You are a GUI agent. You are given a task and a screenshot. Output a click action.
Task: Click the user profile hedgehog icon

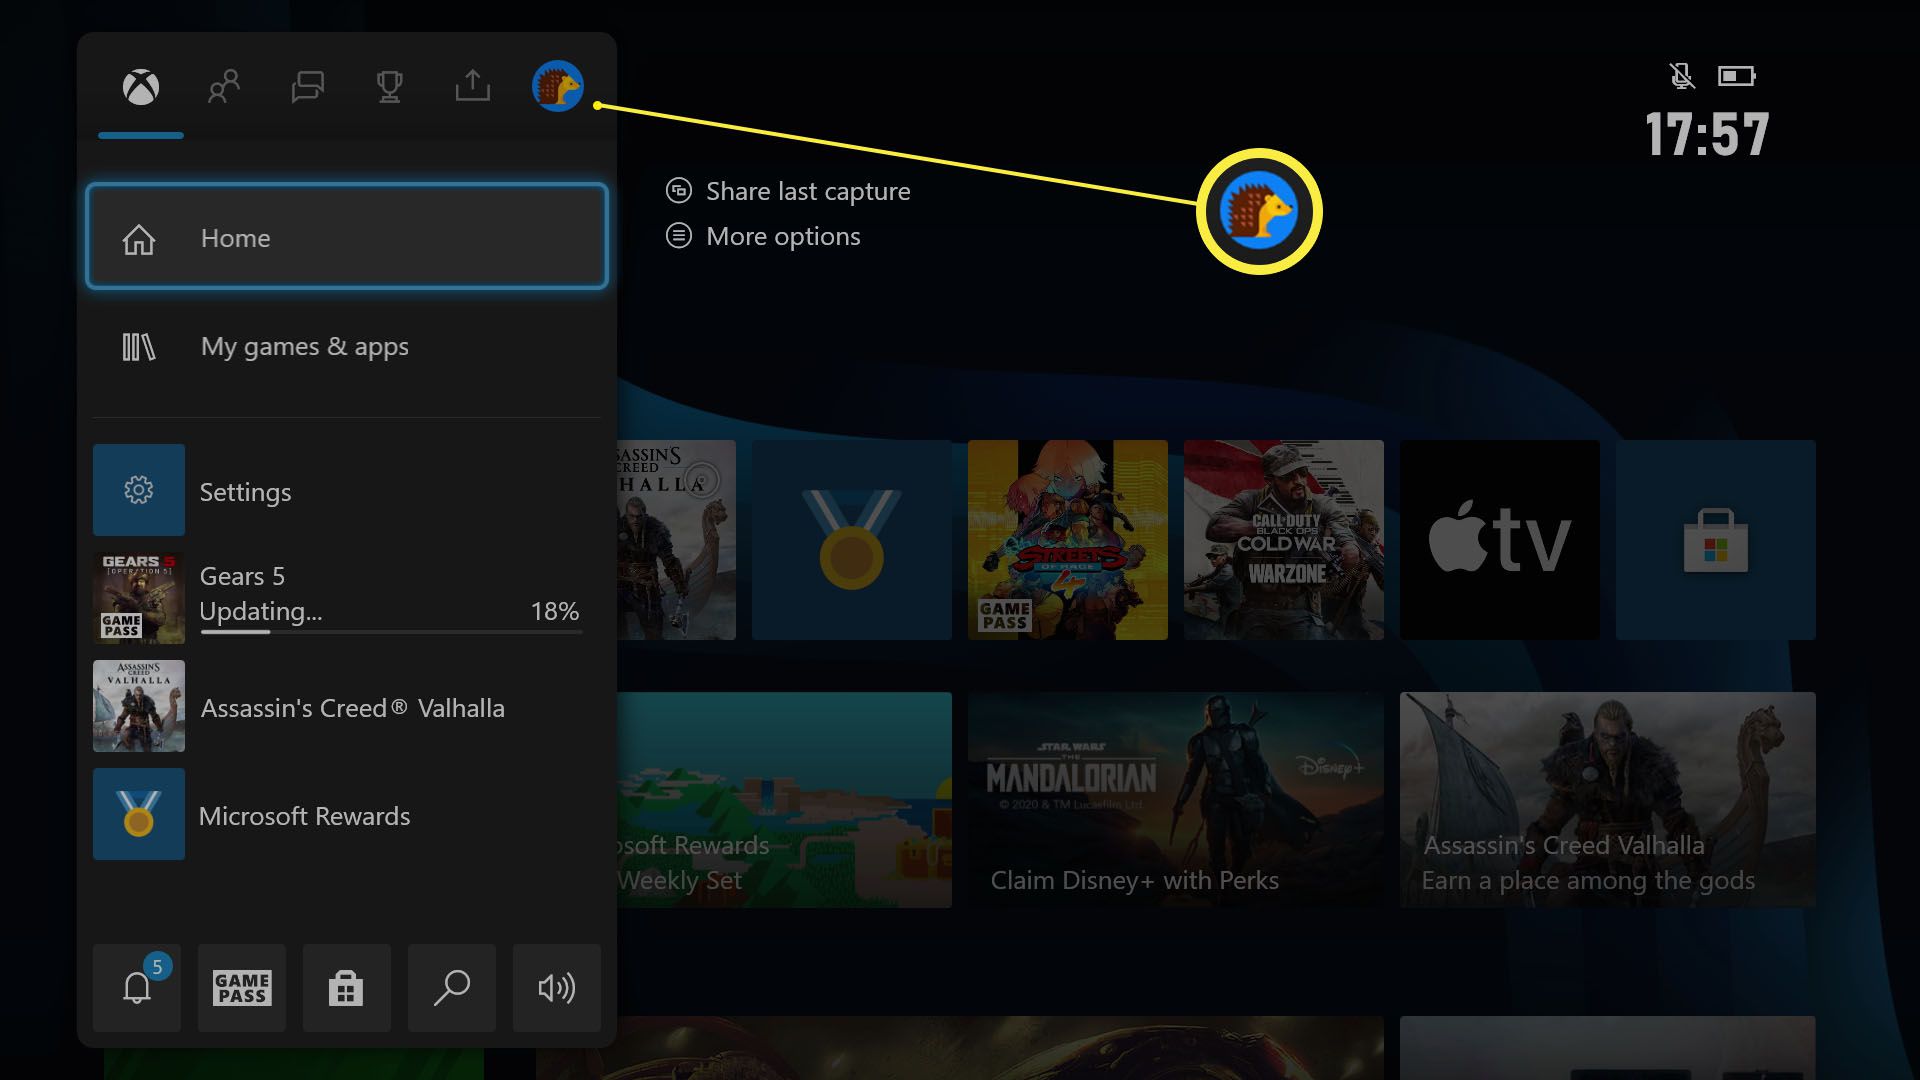558,84
